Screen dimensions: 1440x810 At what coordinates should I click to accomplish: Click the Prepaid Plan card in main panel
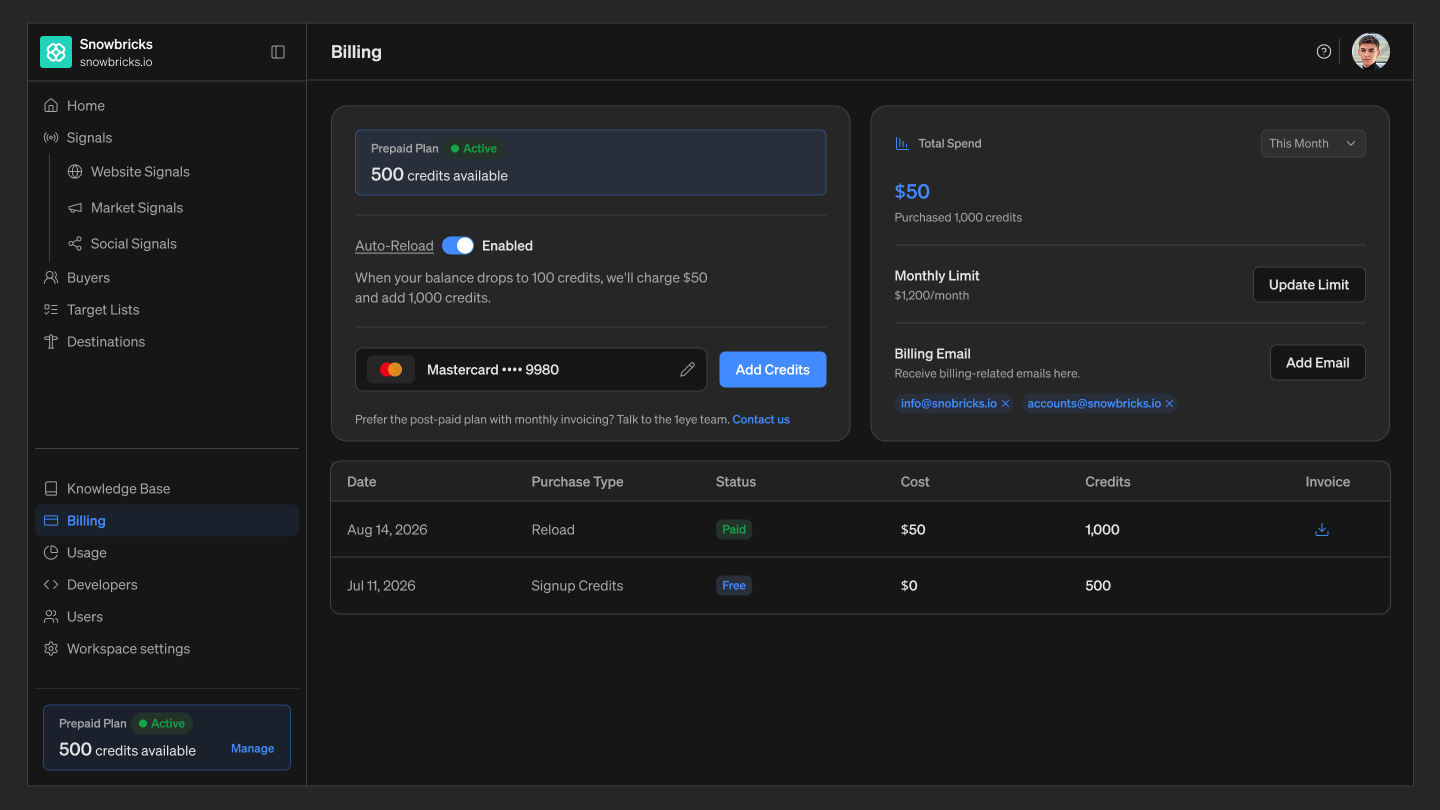click(591, 162)
